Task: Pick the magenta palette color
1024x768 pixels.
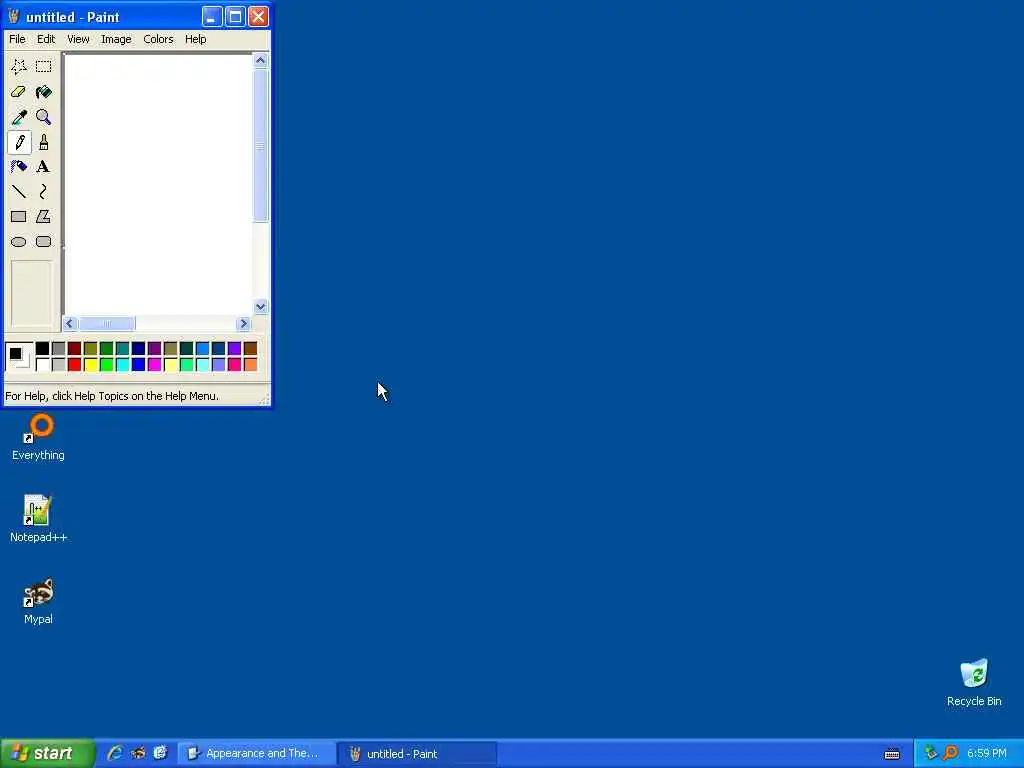Action: point(155,364)
